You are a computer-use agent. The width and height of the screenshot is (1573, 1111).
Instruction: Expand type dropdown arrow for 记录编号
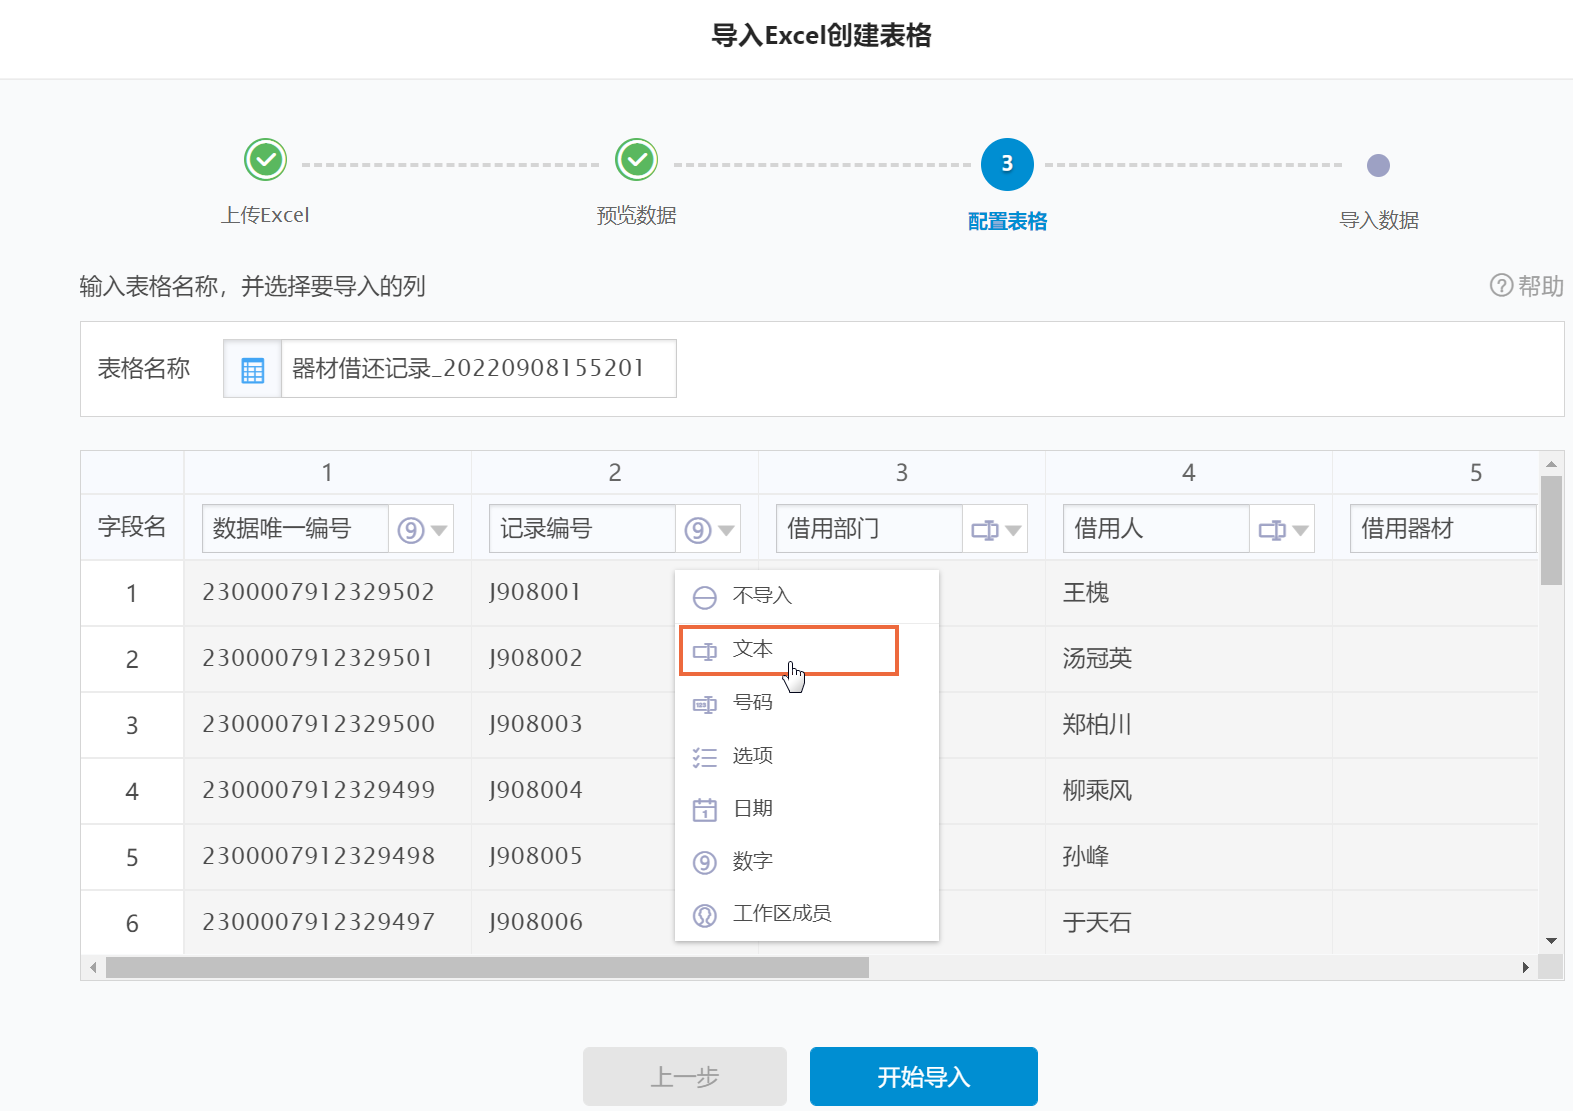[727, 531]
